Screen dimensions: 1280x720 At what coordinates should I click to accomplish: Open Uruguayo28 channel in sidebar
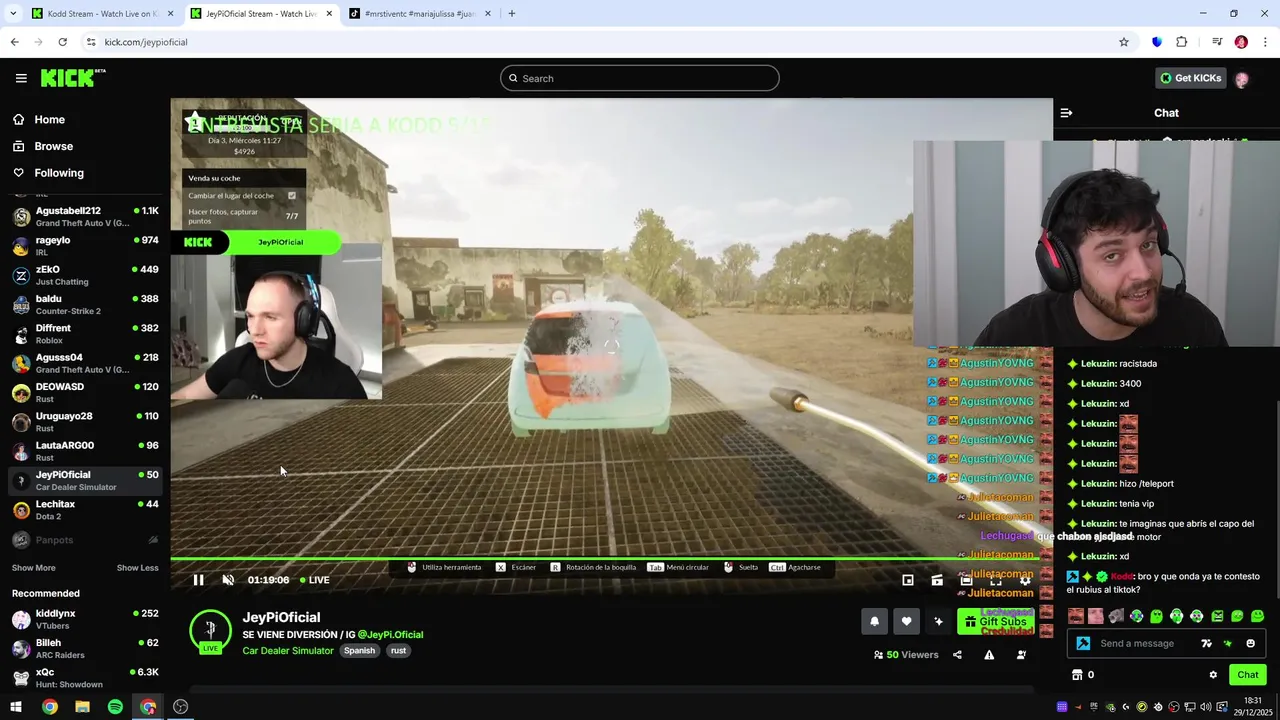85,422
